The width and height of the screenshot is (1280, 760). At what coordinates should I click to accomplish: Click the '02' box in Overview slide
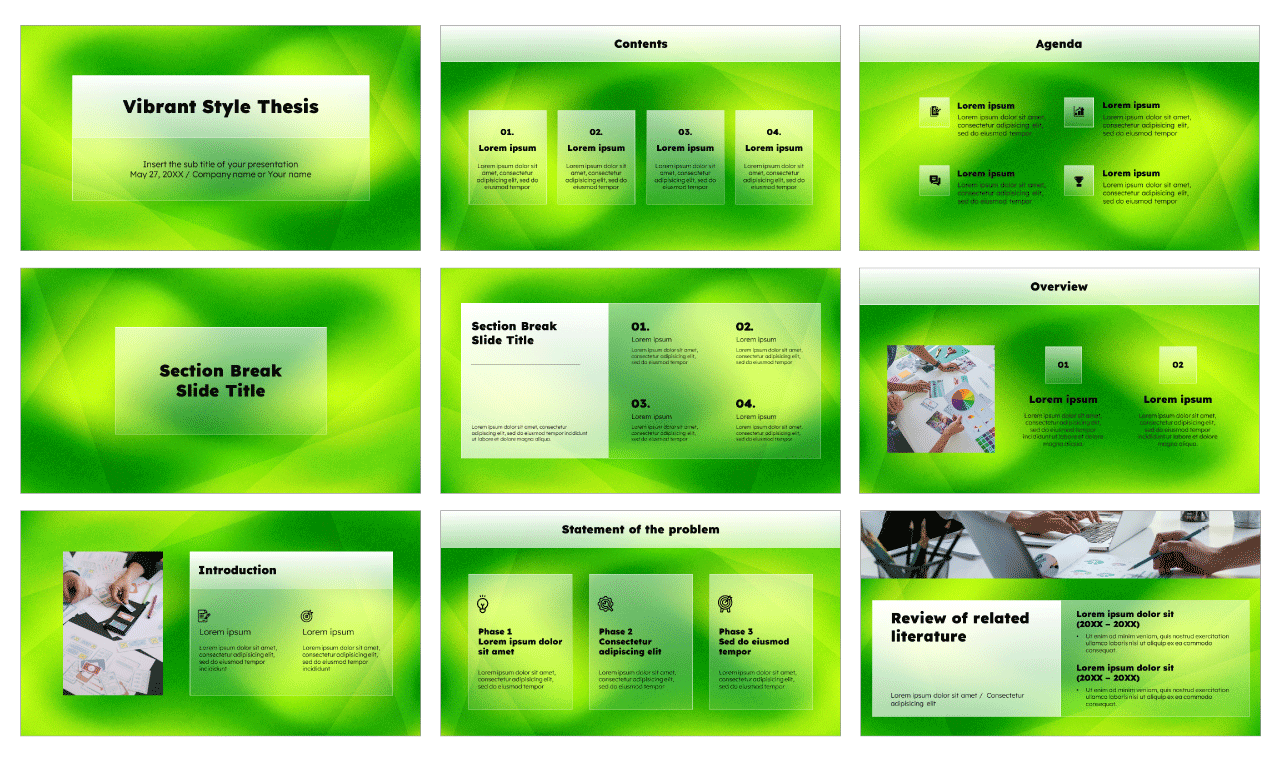(x=1178, y=365)
